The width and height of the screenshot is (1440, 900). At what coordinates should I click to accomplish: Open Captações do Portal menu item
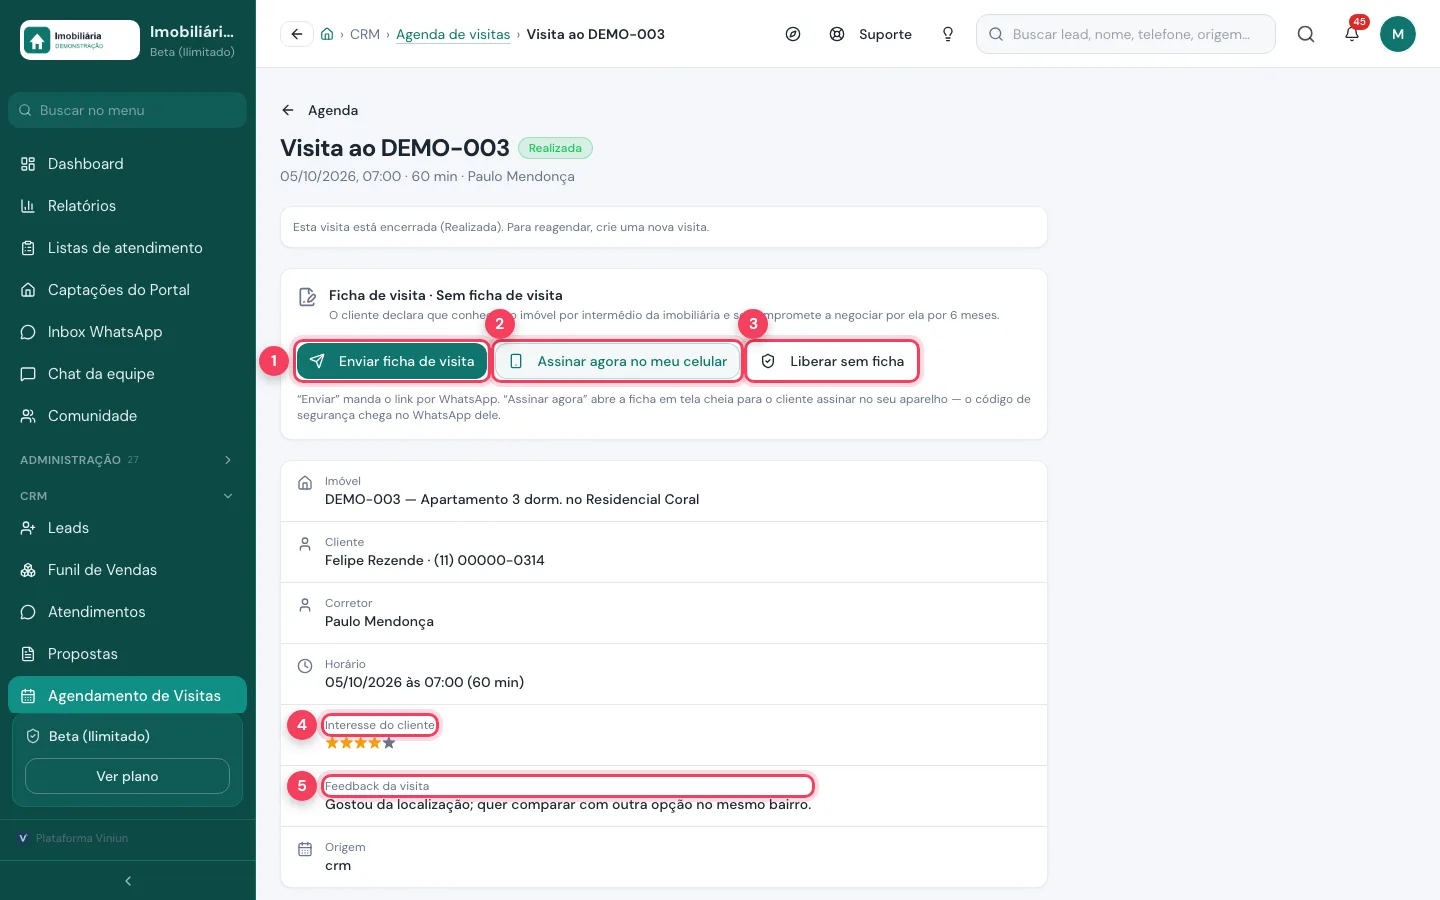(x=127, y=290)
